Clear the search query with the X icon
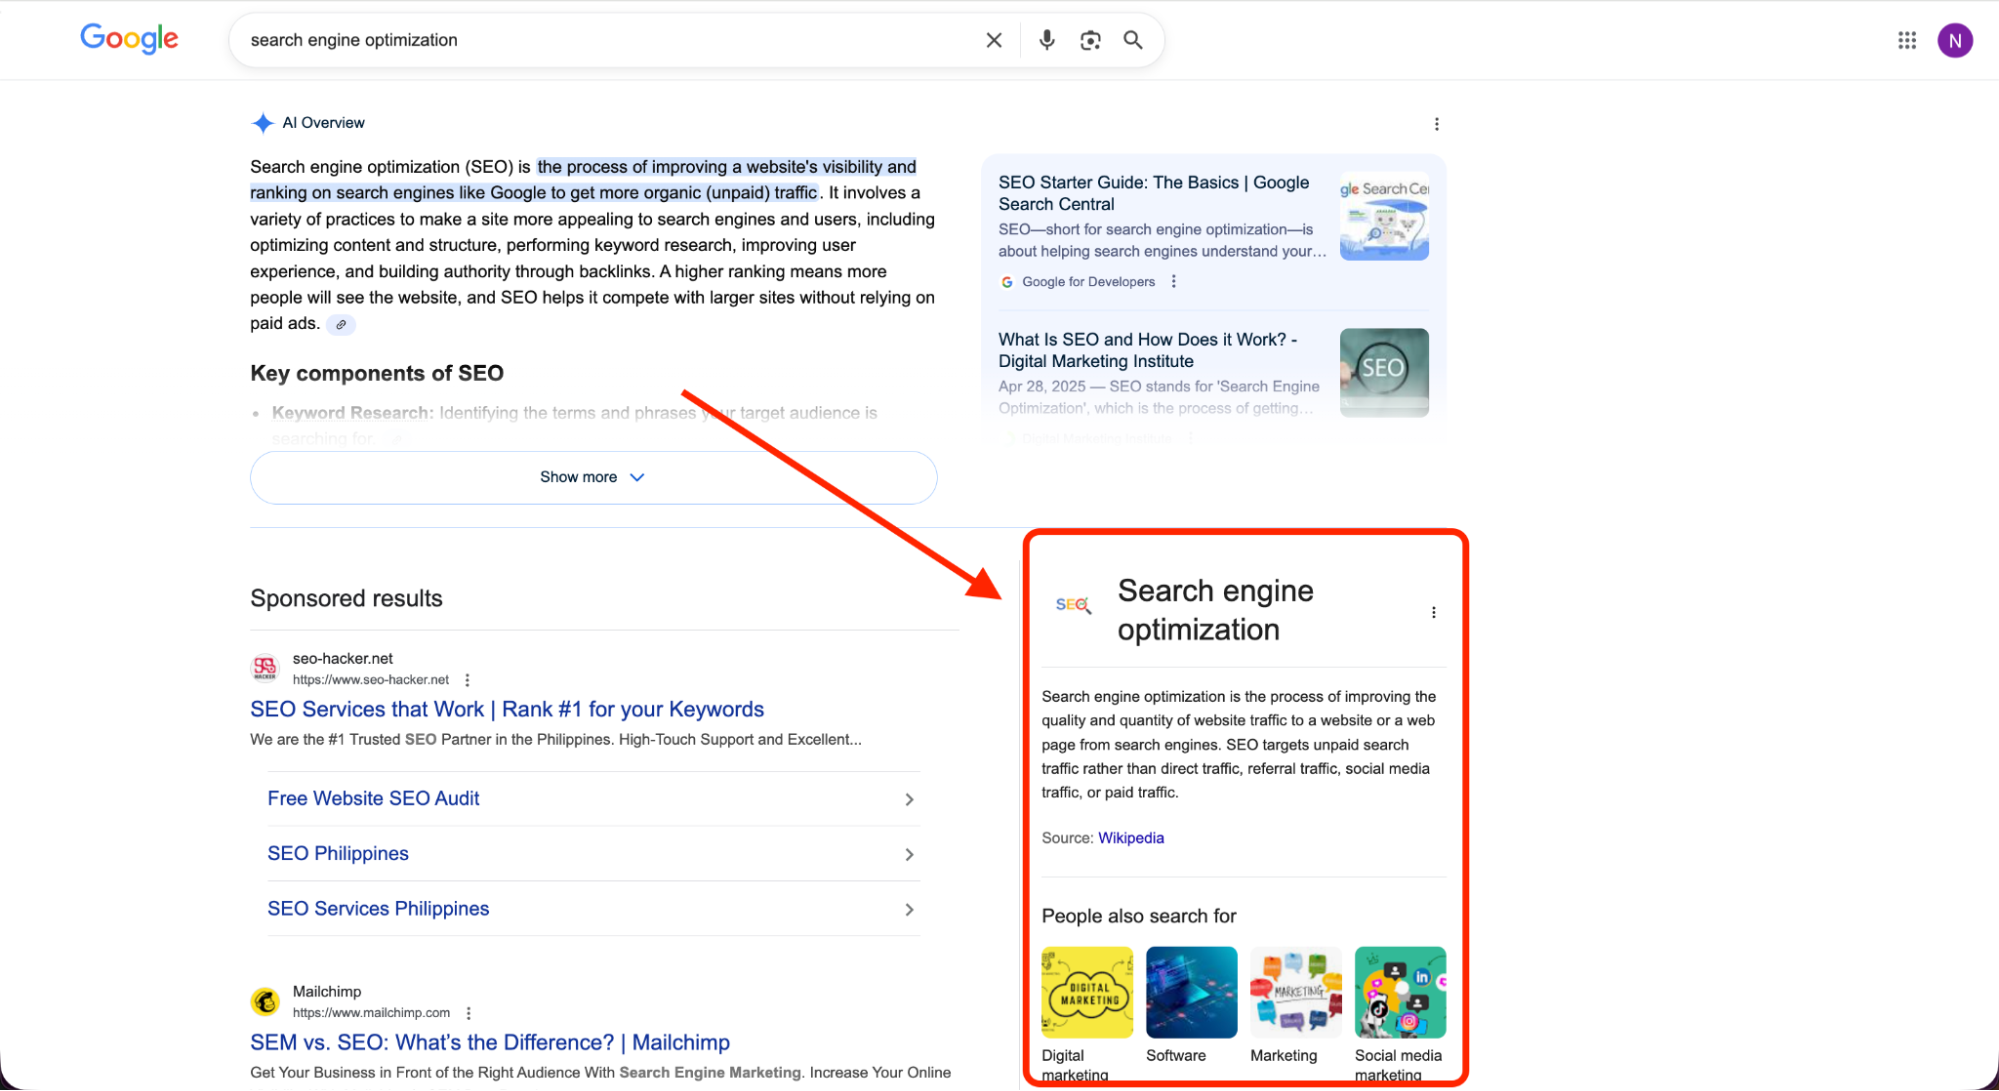The height and width of the screenshot is (1091, 1999). click(994, 40)
